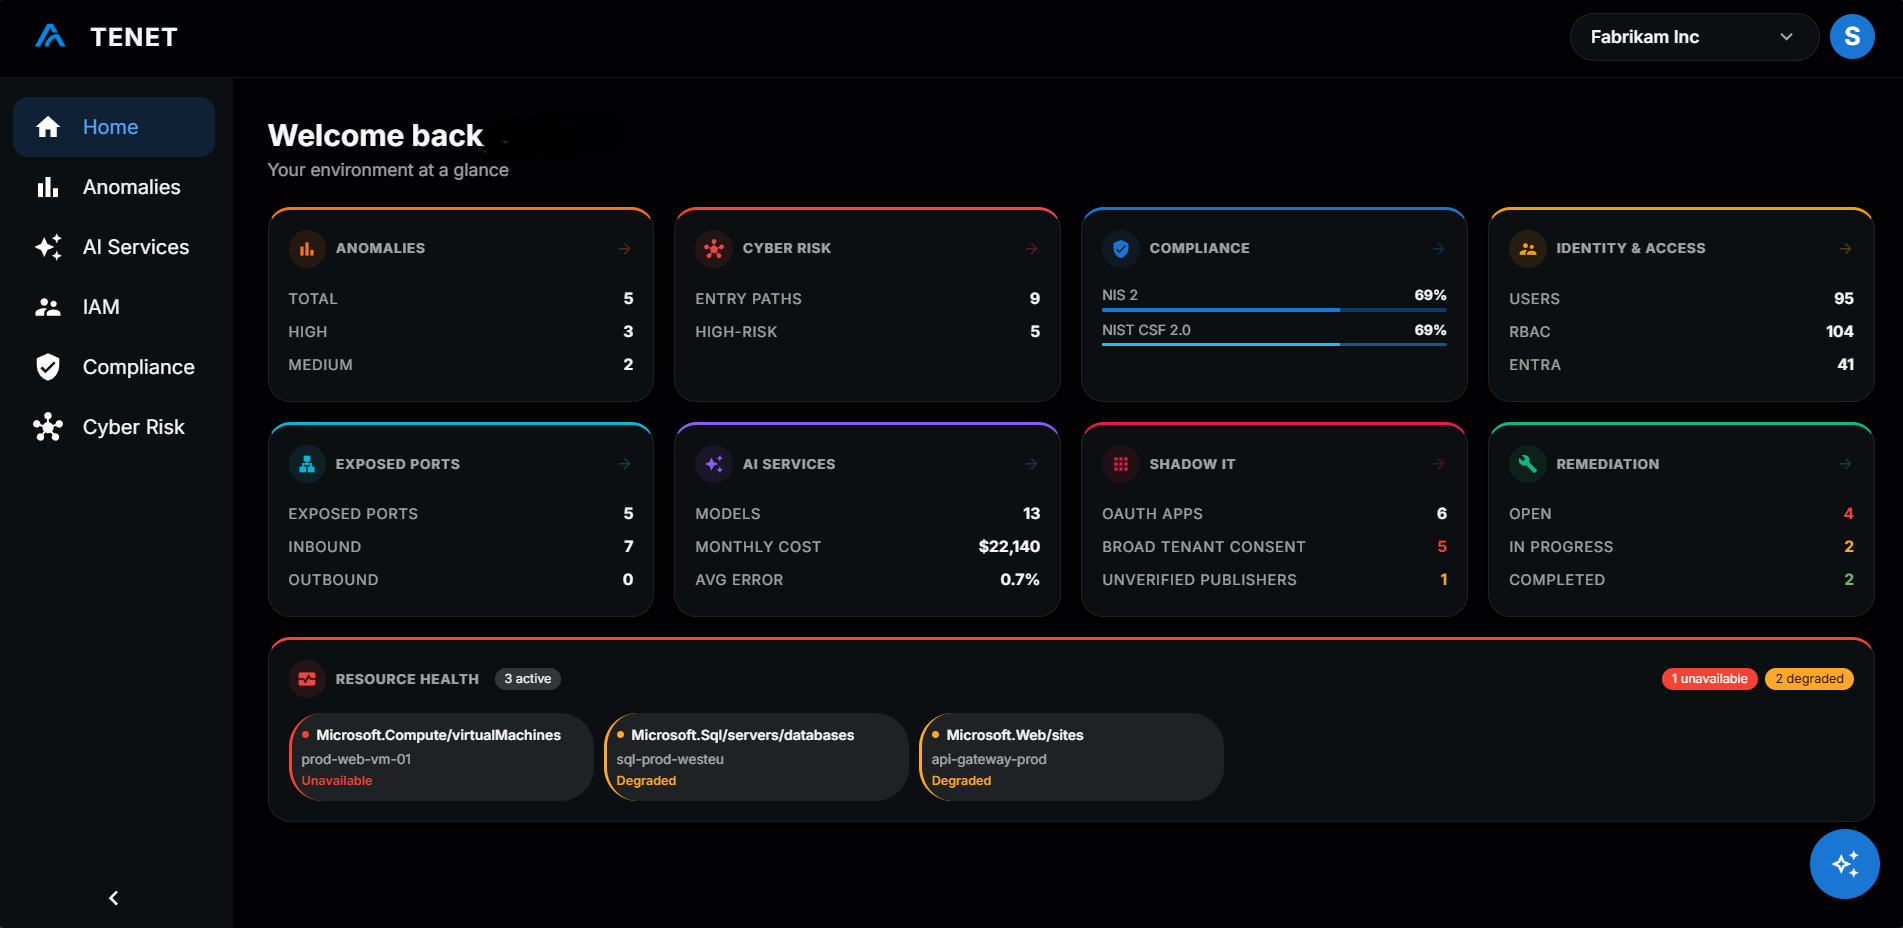Collapse the sidebar with the chevron

click(x=114, y=898)
